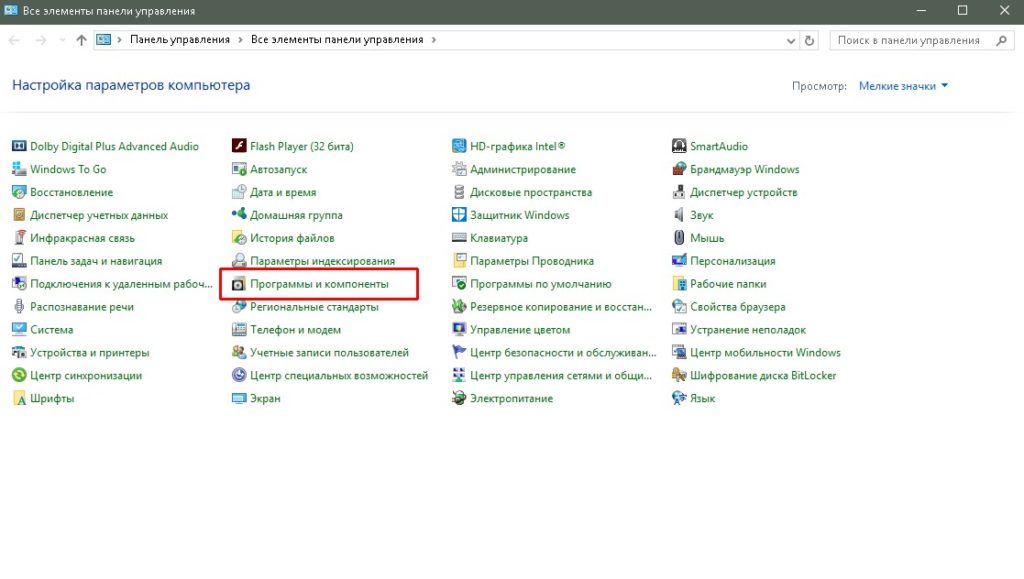Click the Электропитание battery icon

(x=459, y=398)
